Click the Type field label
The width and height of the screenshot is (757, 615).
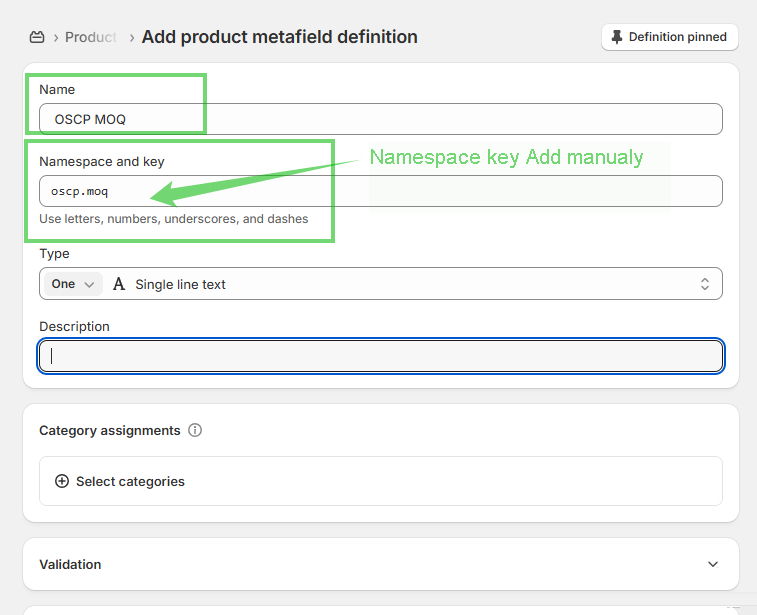tap(54, 254)
